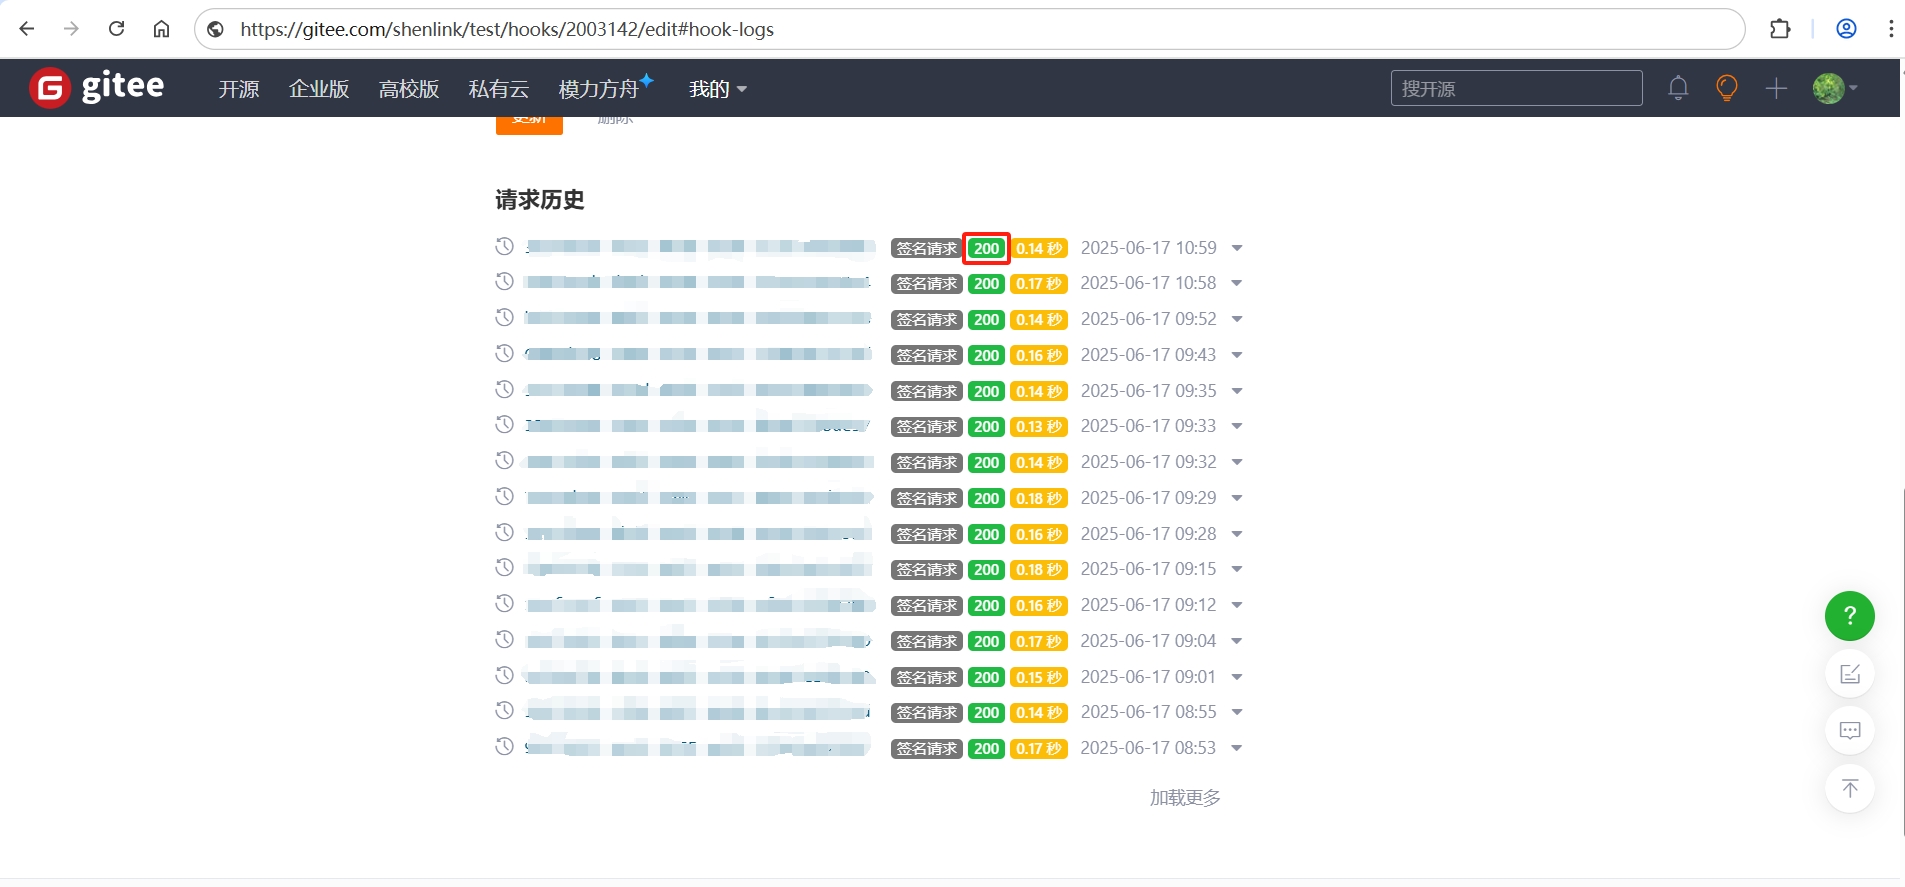Reload the page
Viewport: 1905px width, 887px height.
pos(117,29)
